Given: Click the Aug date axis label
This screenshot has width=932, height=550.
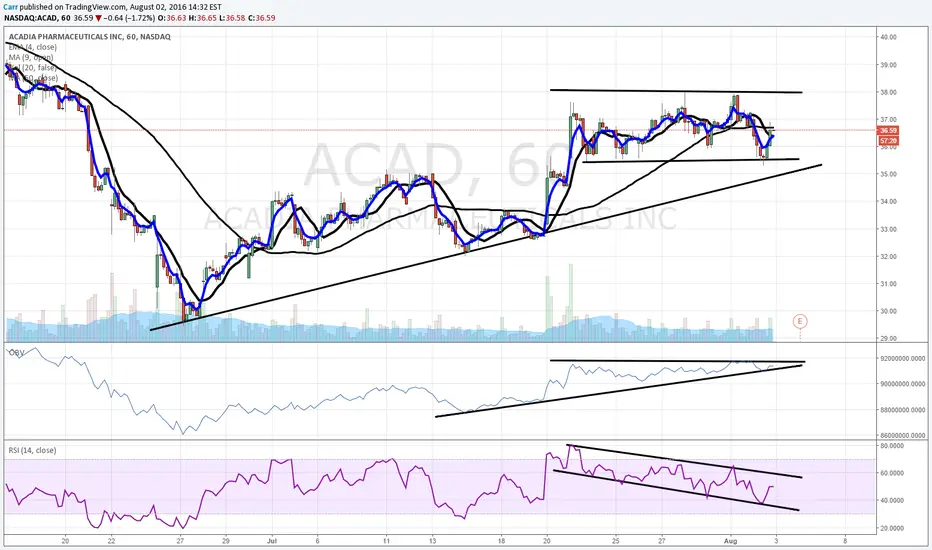Looking at the screenshot, I should 731,541.
